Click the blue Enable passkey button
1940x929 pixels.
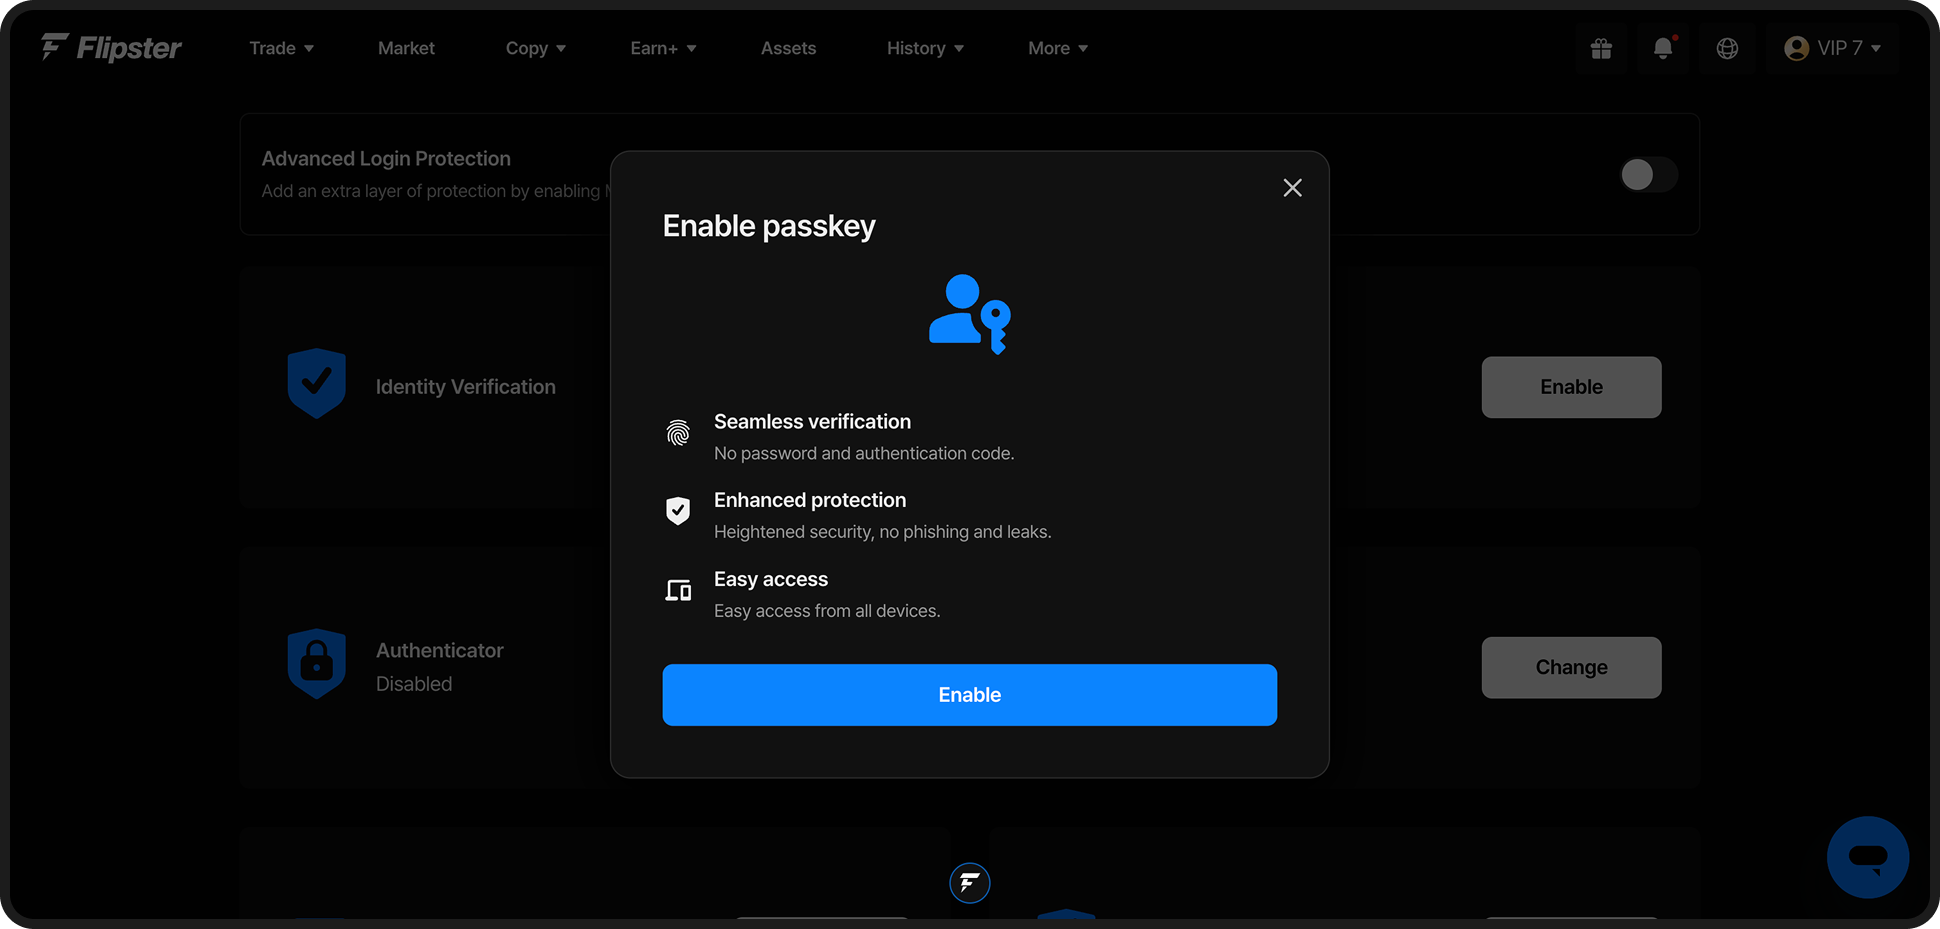(x=969, y=695)
